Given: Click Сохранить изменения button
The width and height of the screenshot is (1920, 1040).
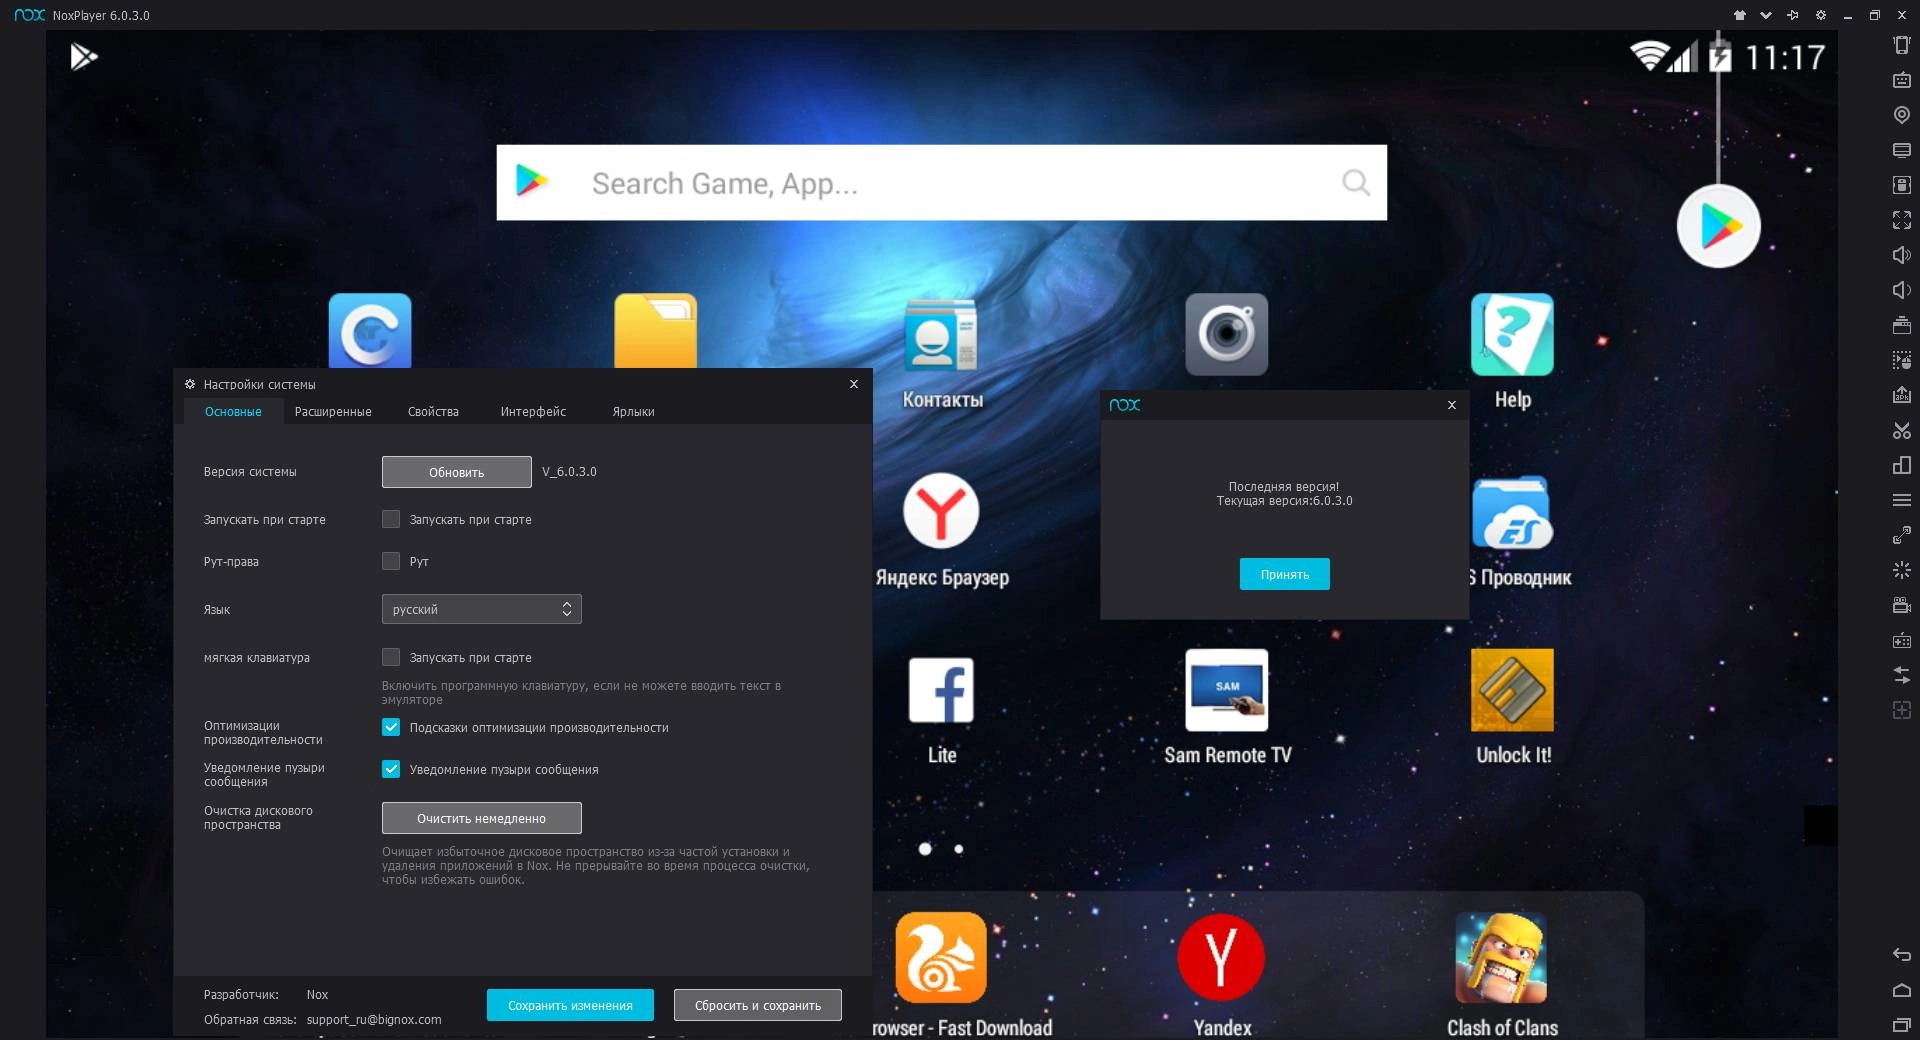Looking at the screenshot, I should pos(570,1005).
